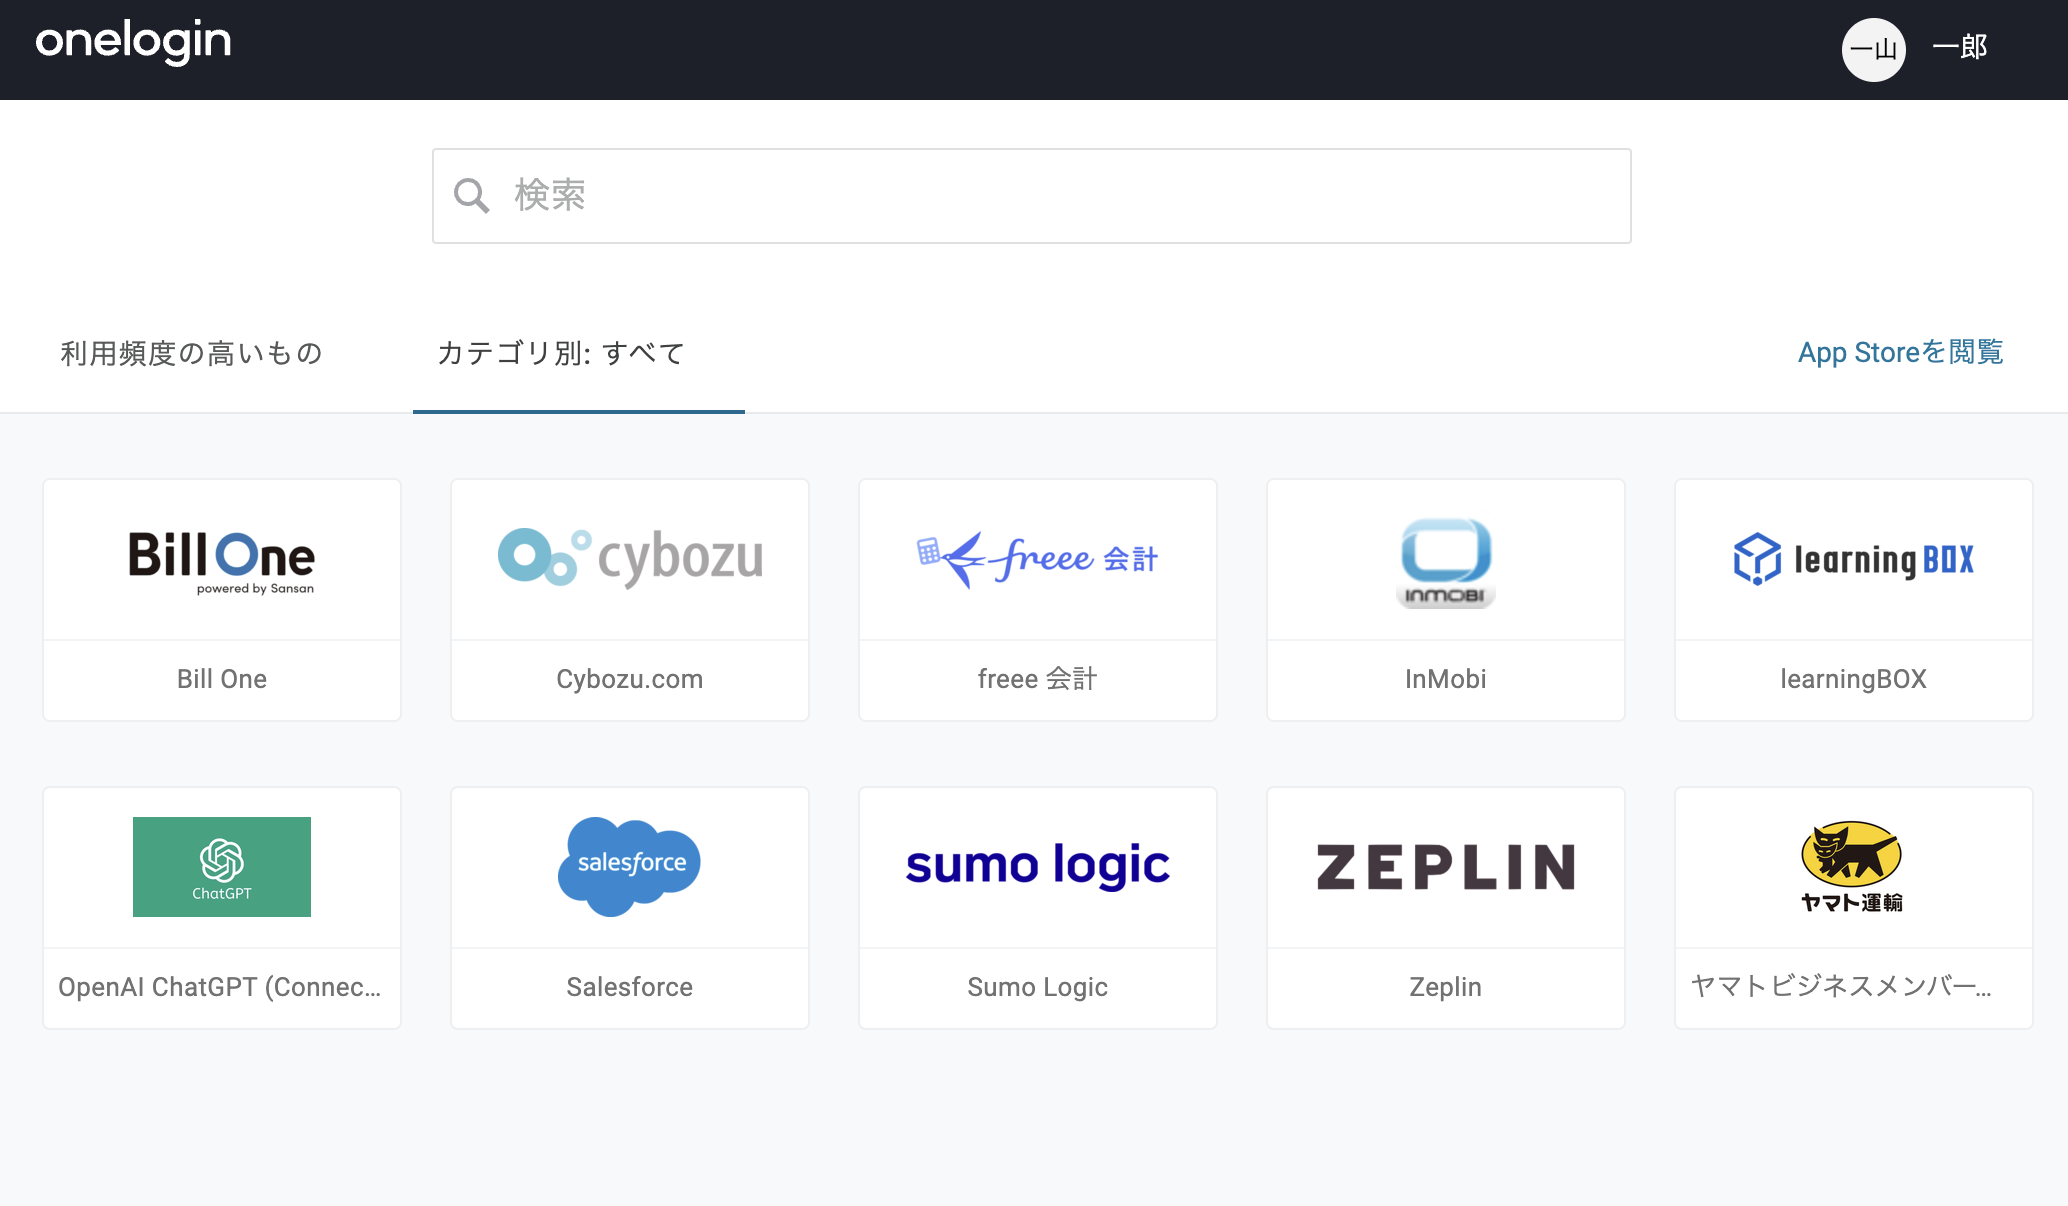2068x1206 pixels.
Task: Click the magnifier search icon
Action: click(471, 196)
